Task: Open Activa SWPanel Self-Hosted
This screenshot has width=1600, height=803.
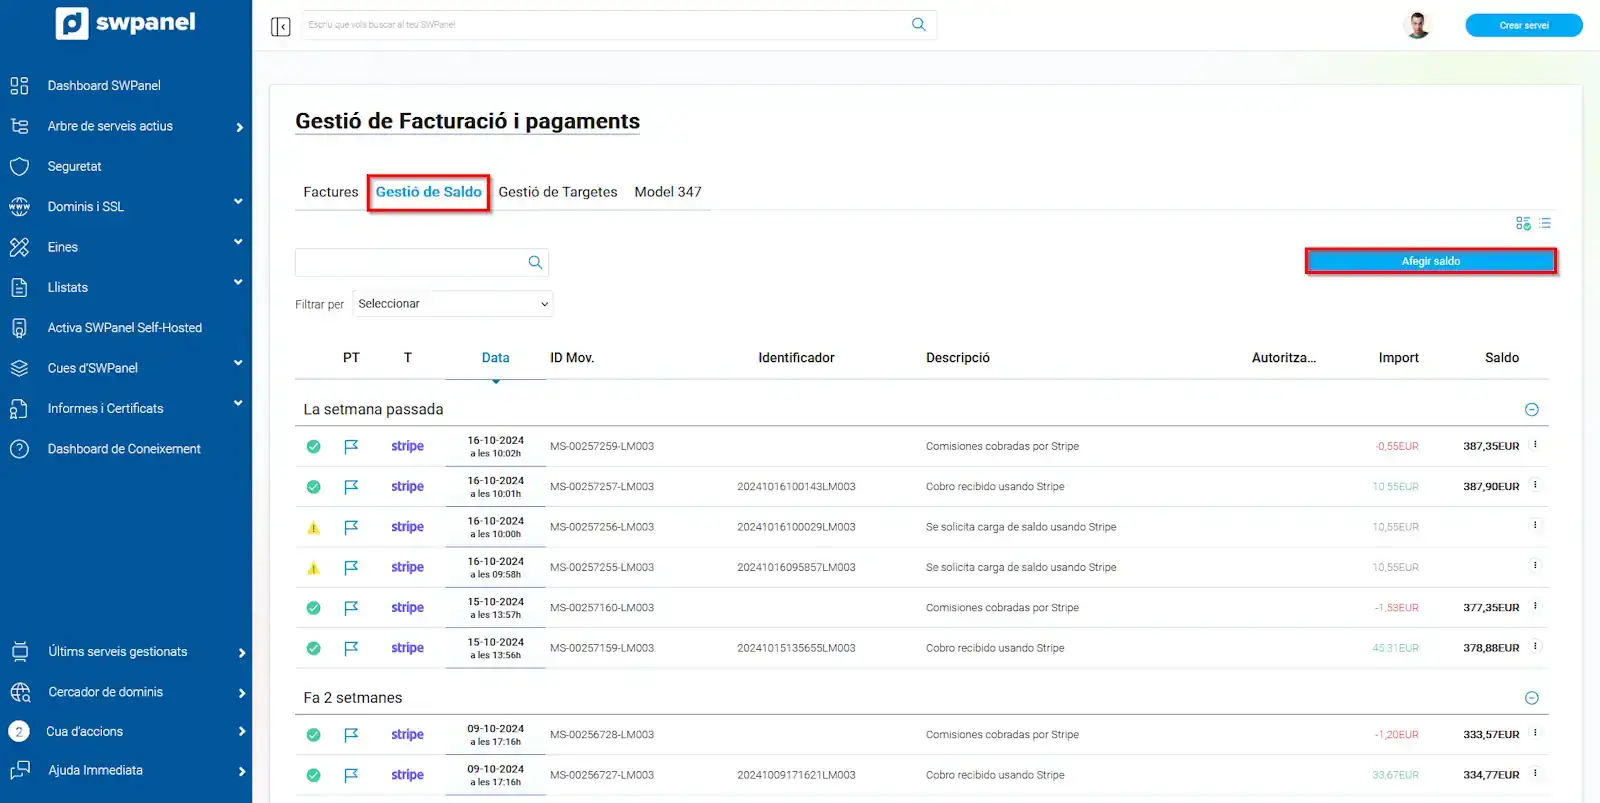Action: 125,328
